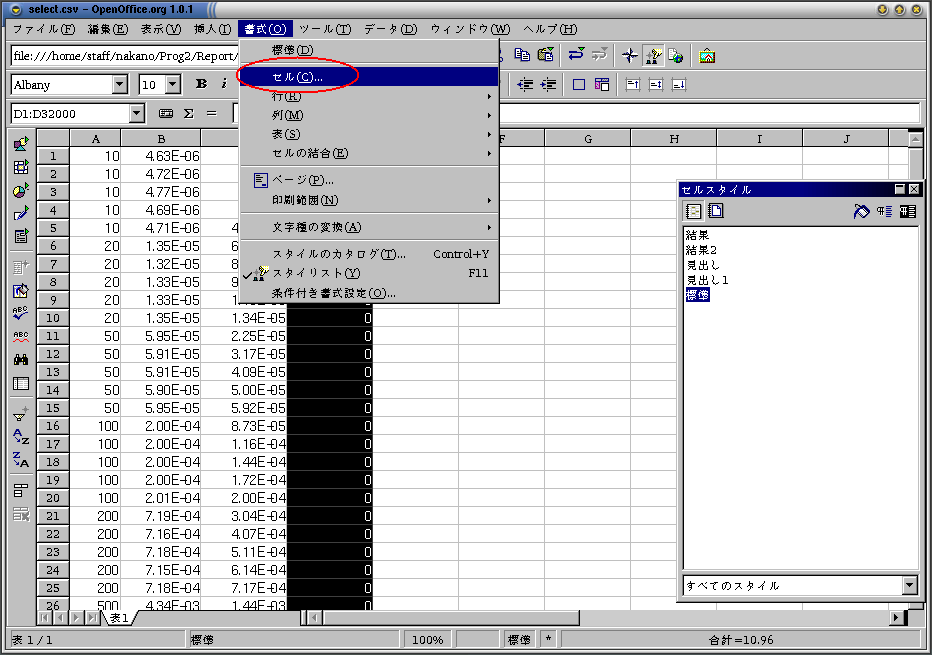Select the fill format mode paint-bucket icon

(x=861, y=211)
